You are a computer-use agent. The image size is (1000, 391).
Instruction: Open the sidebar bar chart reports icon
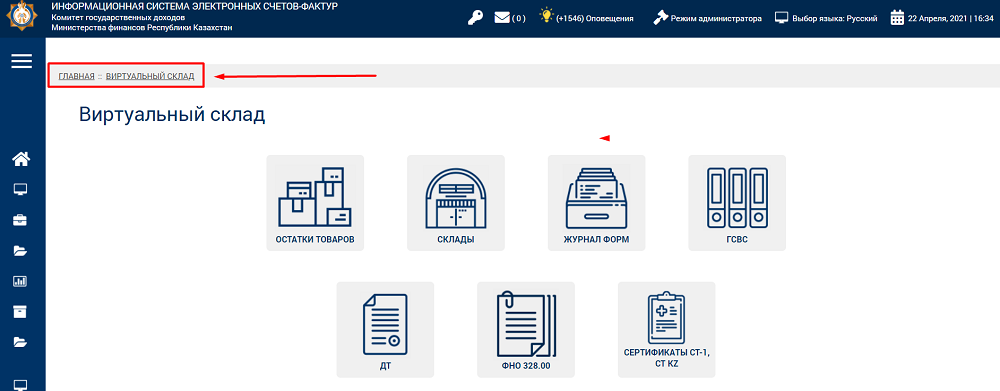coord(20,281)
